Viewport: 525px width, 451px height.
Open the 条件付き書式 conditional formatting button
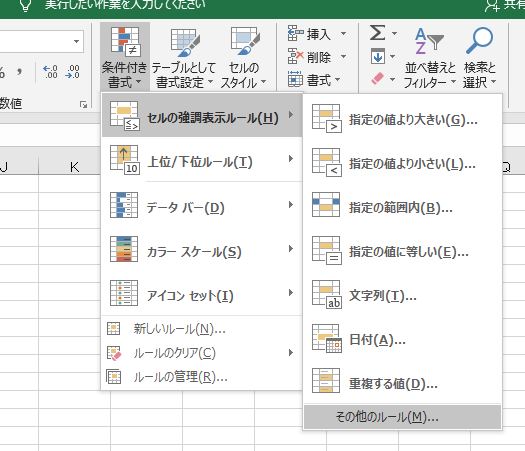pyautogui.click(x=125, y=56)
